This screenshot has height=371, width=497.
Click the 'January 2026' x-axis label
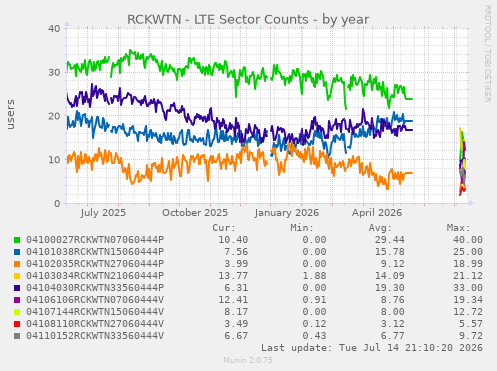(287, 213)
